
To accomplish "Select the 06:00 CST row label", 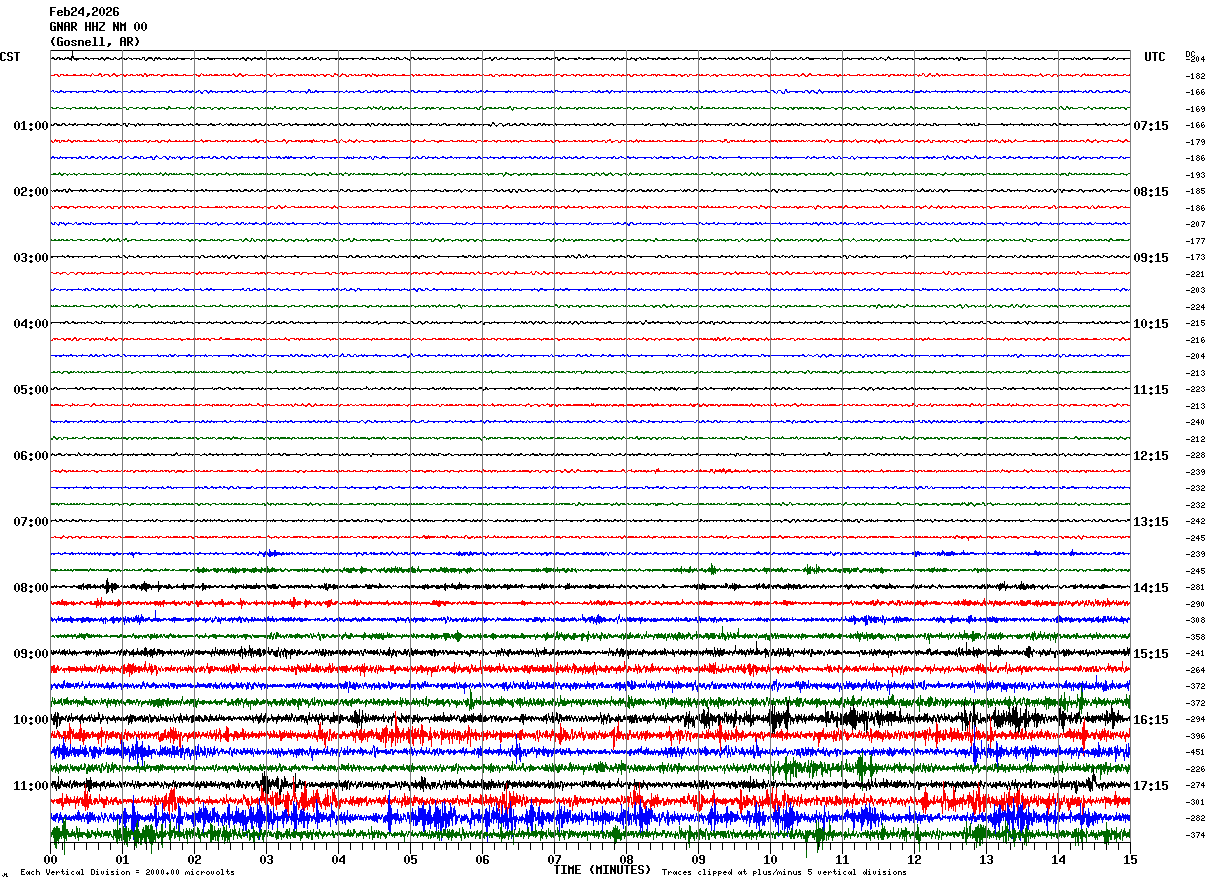I will (31, 456).
